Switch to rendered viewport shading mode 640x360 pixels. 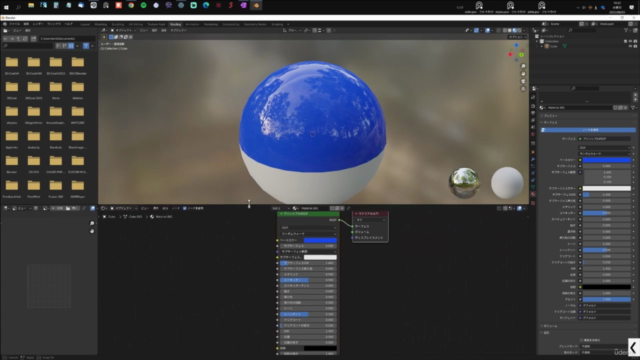pyautogui.click(x=519, y=30)
